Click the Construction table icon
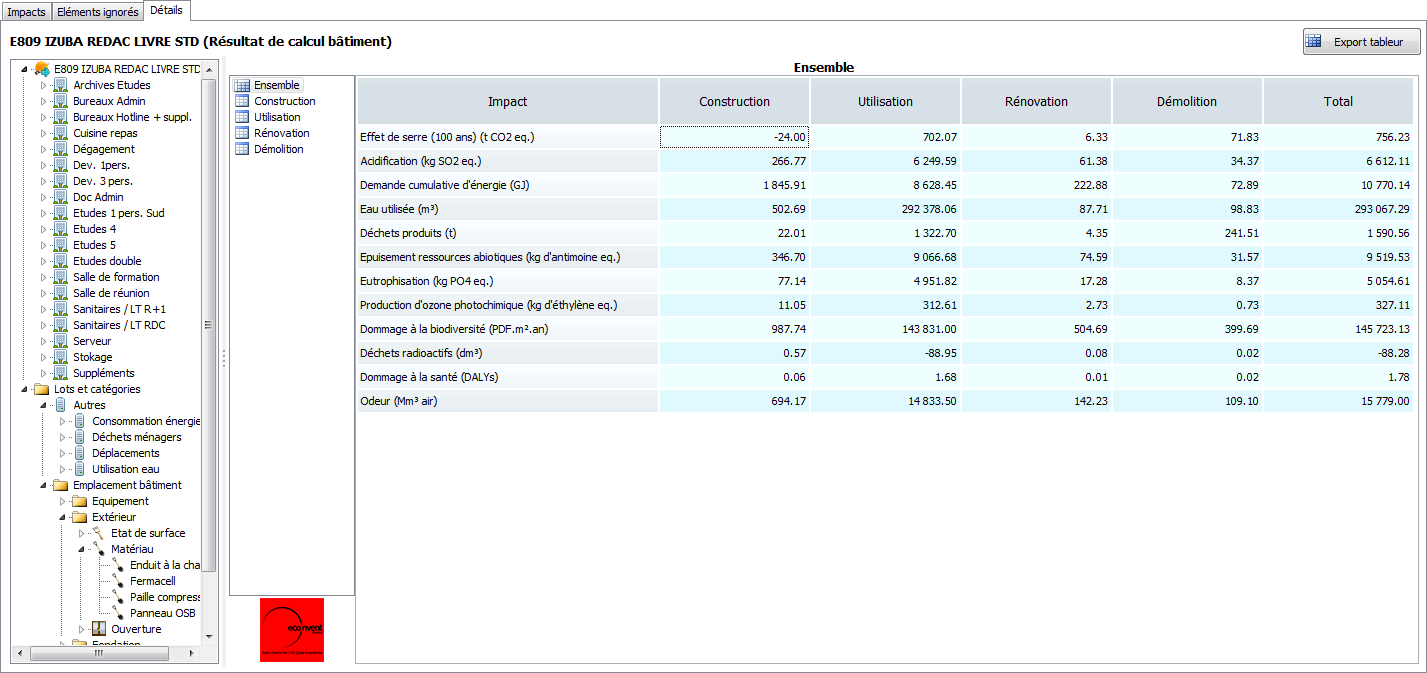This screenshot has width=1427, height=673. [x=242, y=101]
